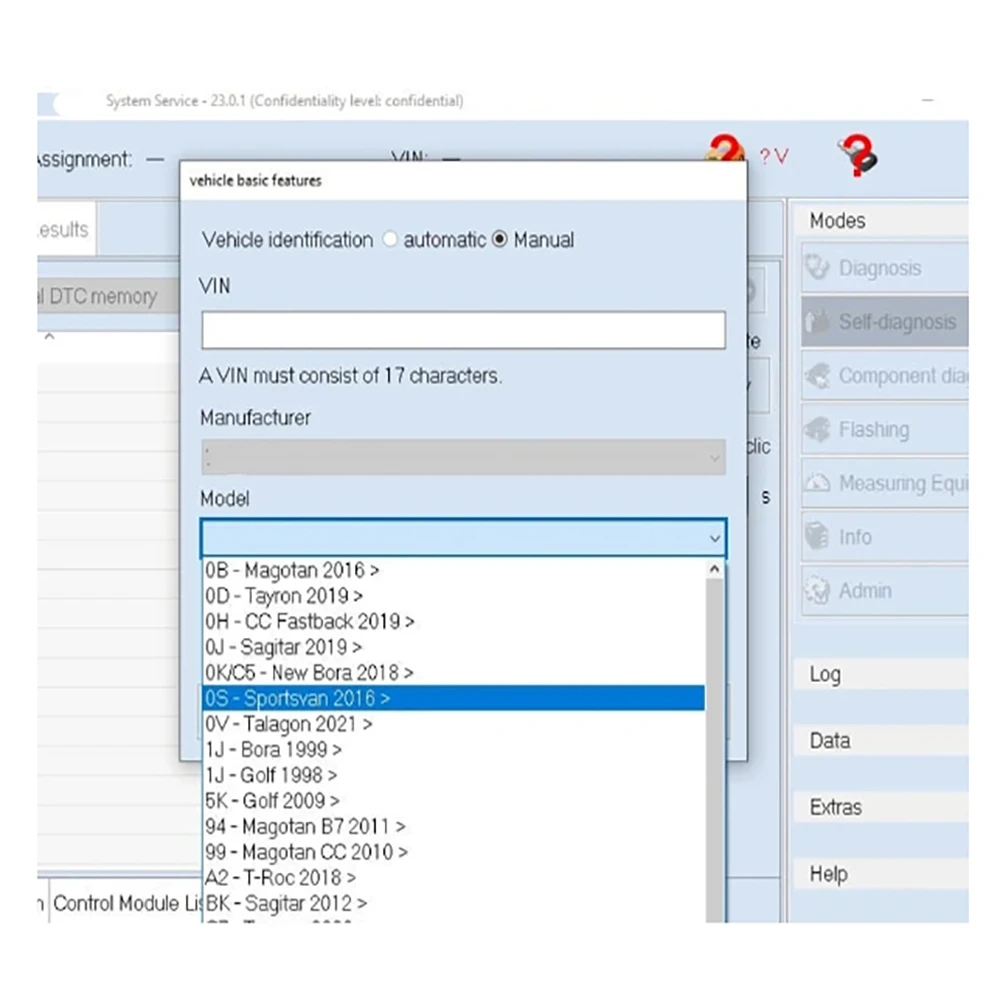Click the Measuring Equipment gauge icon
Image resolution: width=1000 pixels, height=1000 pixels.
[x=818, y=483]
